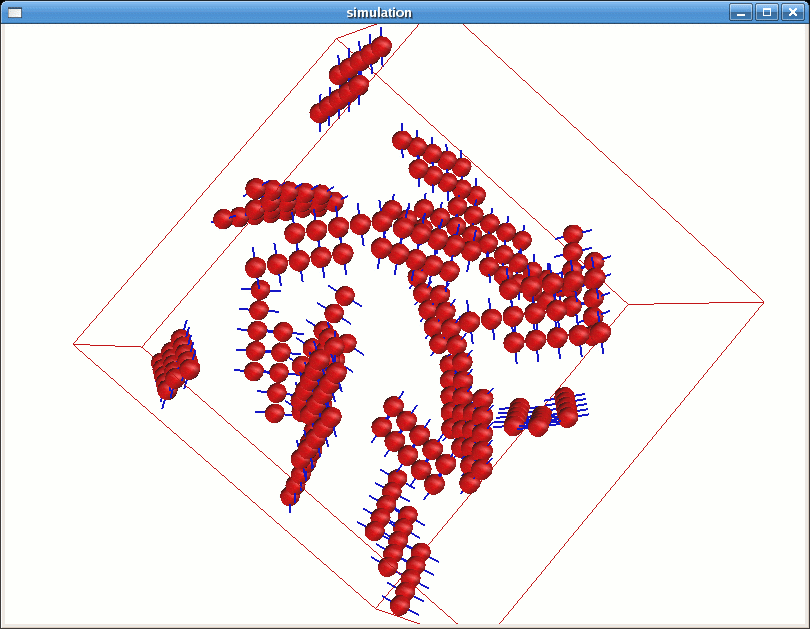Pick the bottommost sphere in the lower chain
The image size is (810, 629).
(400, 605)
